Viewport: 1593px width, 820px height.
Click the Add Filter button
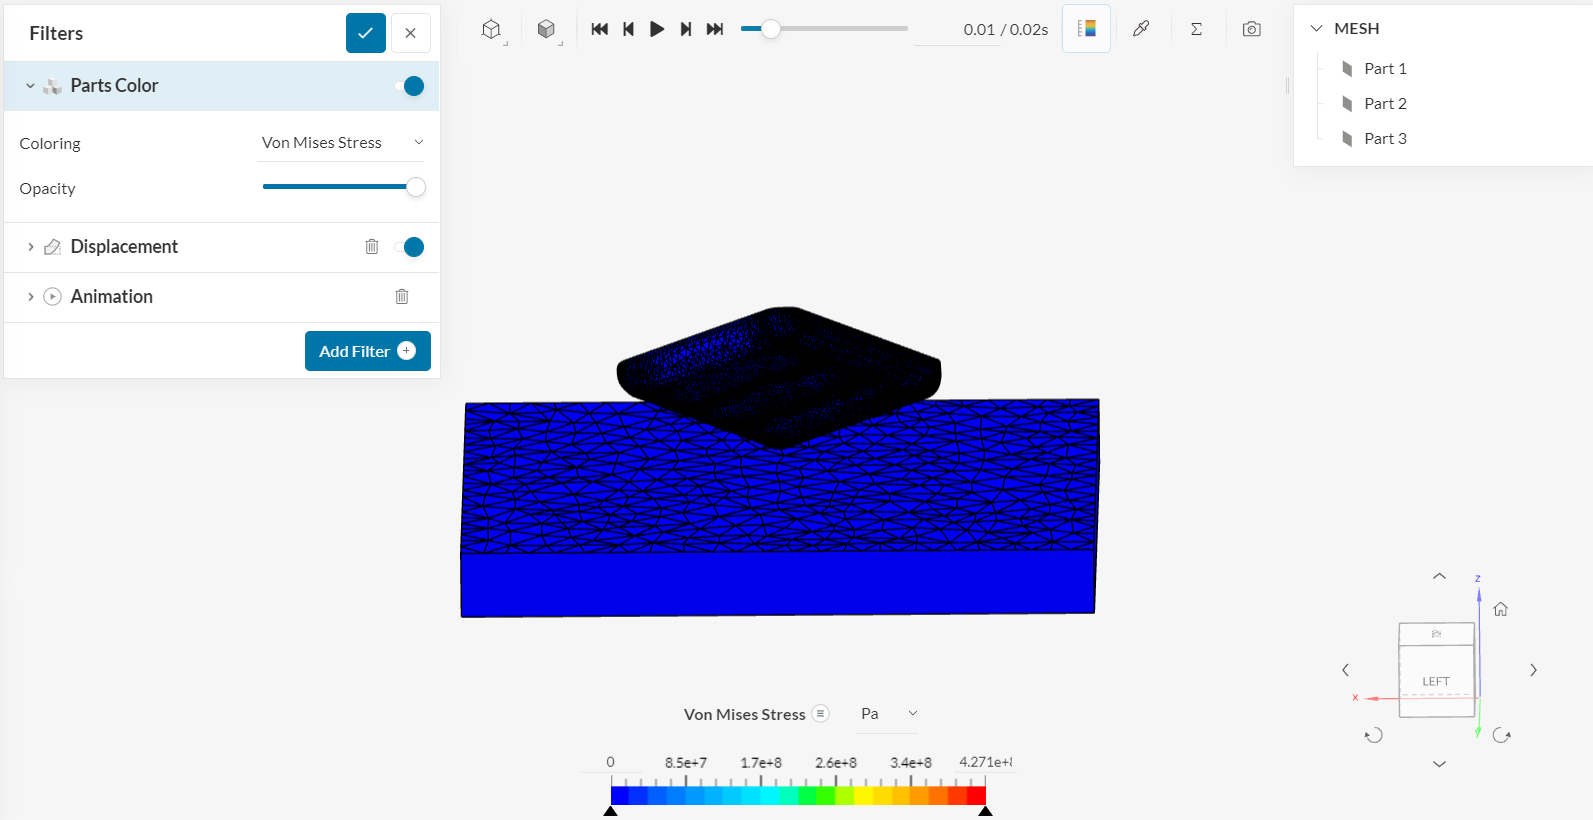[367, 351]
